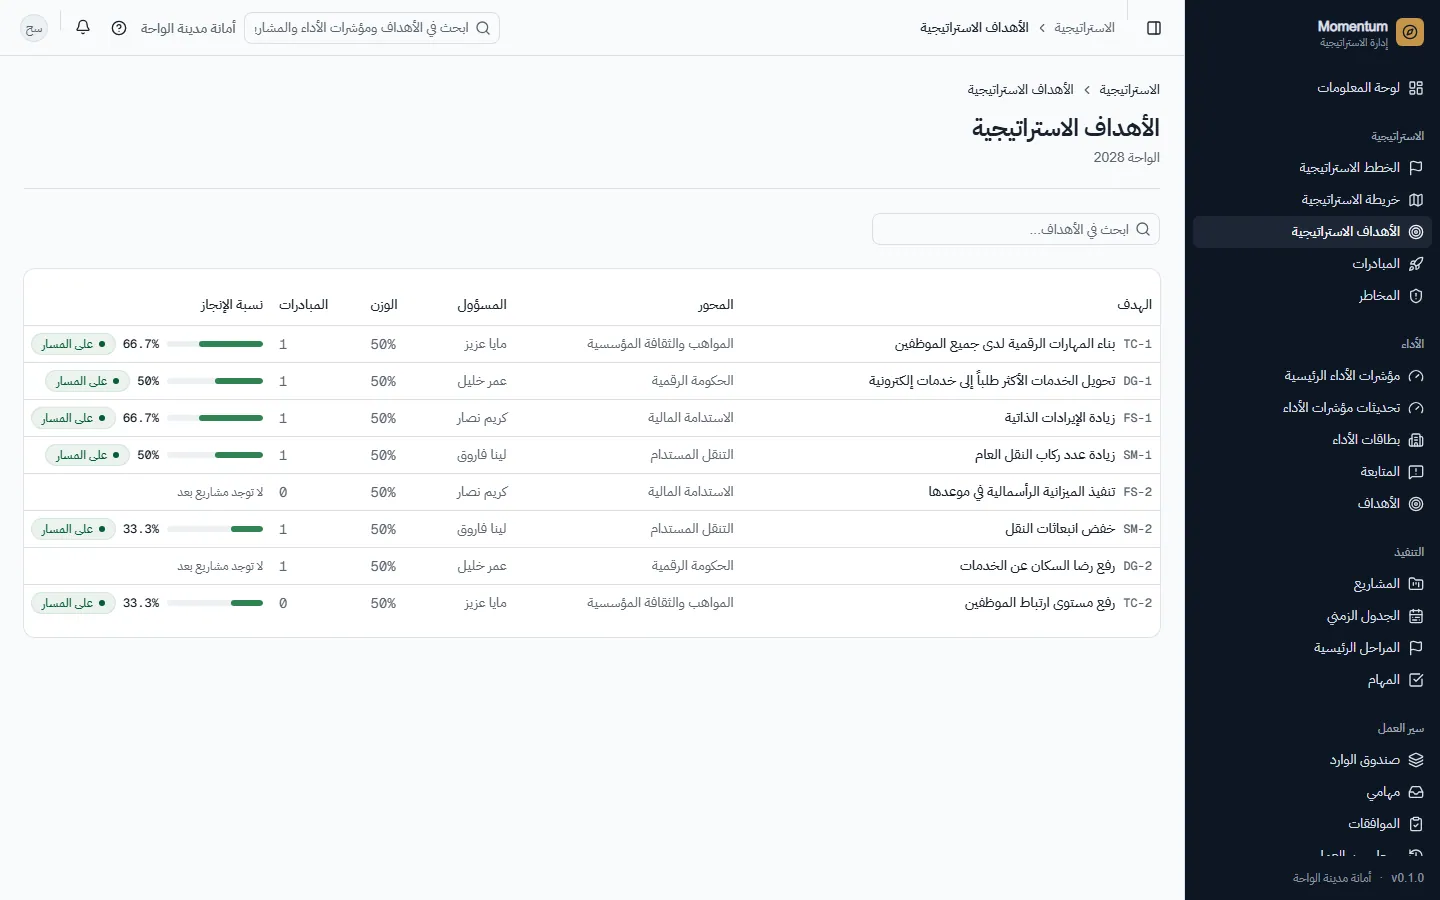Click the ابحث في الأهداف search field

pos(1016,229)
